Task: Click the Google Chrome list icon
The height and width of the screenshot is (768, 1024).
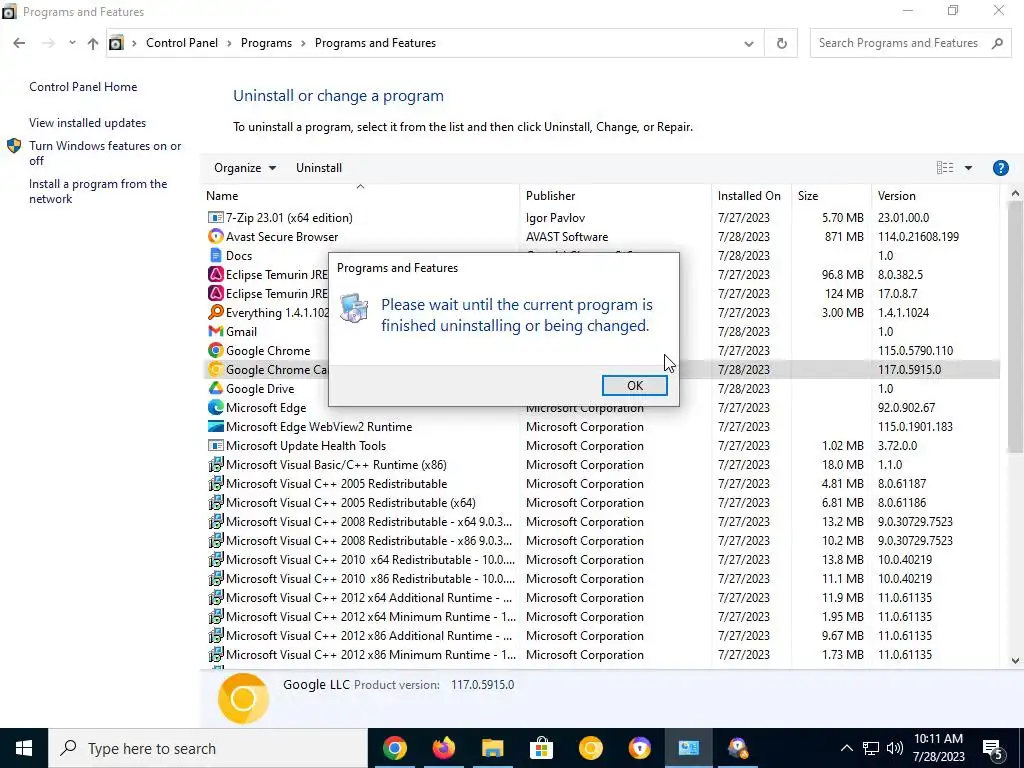Action: pos(216,350)
